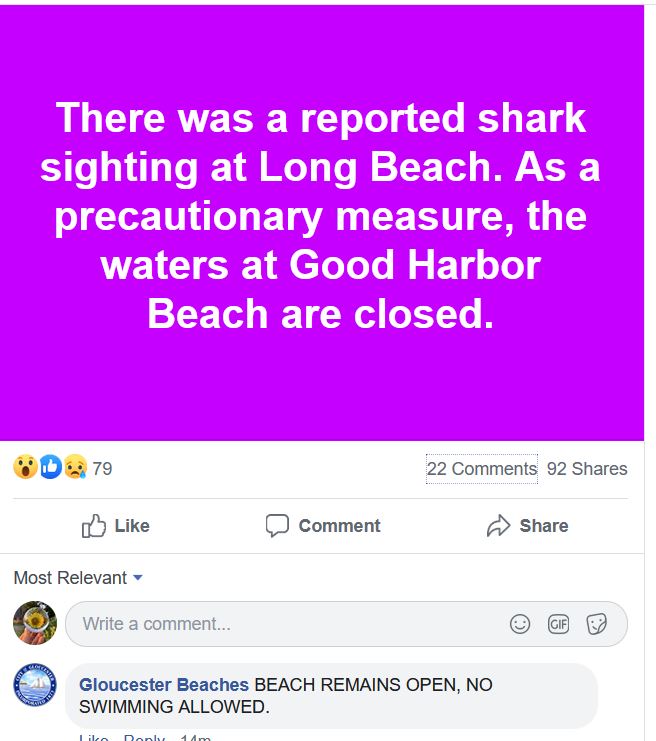Image resolution: width=656 pixels, height=741 pixels.
Task: Click the Wow reaction emoji icon
Action: pos(25,467)
